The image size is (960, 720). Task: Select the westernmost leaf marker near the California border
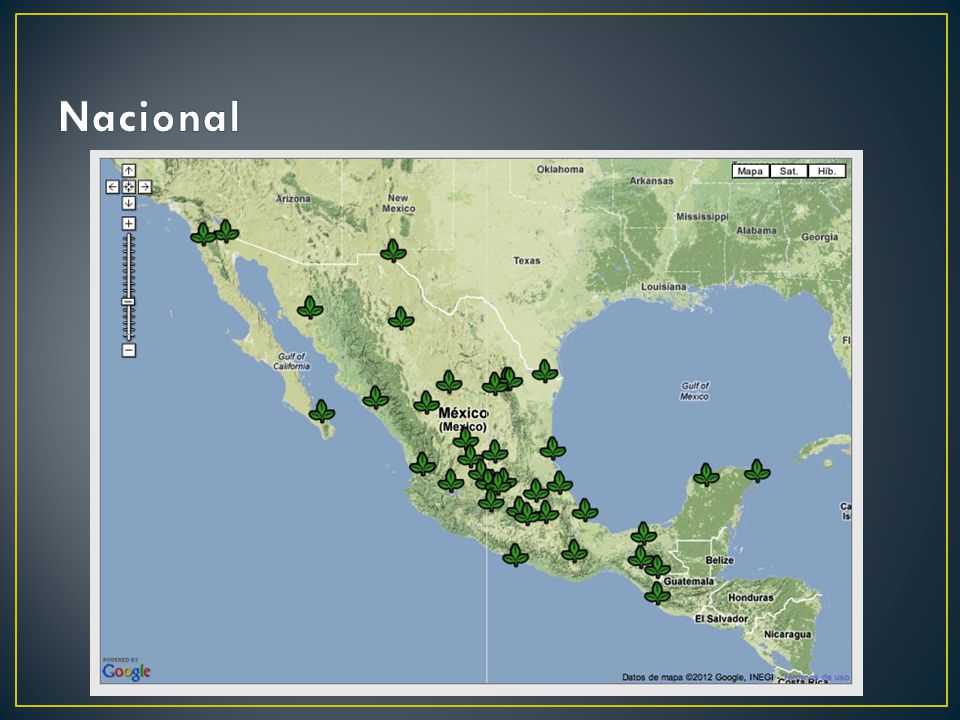pos(203,234)
